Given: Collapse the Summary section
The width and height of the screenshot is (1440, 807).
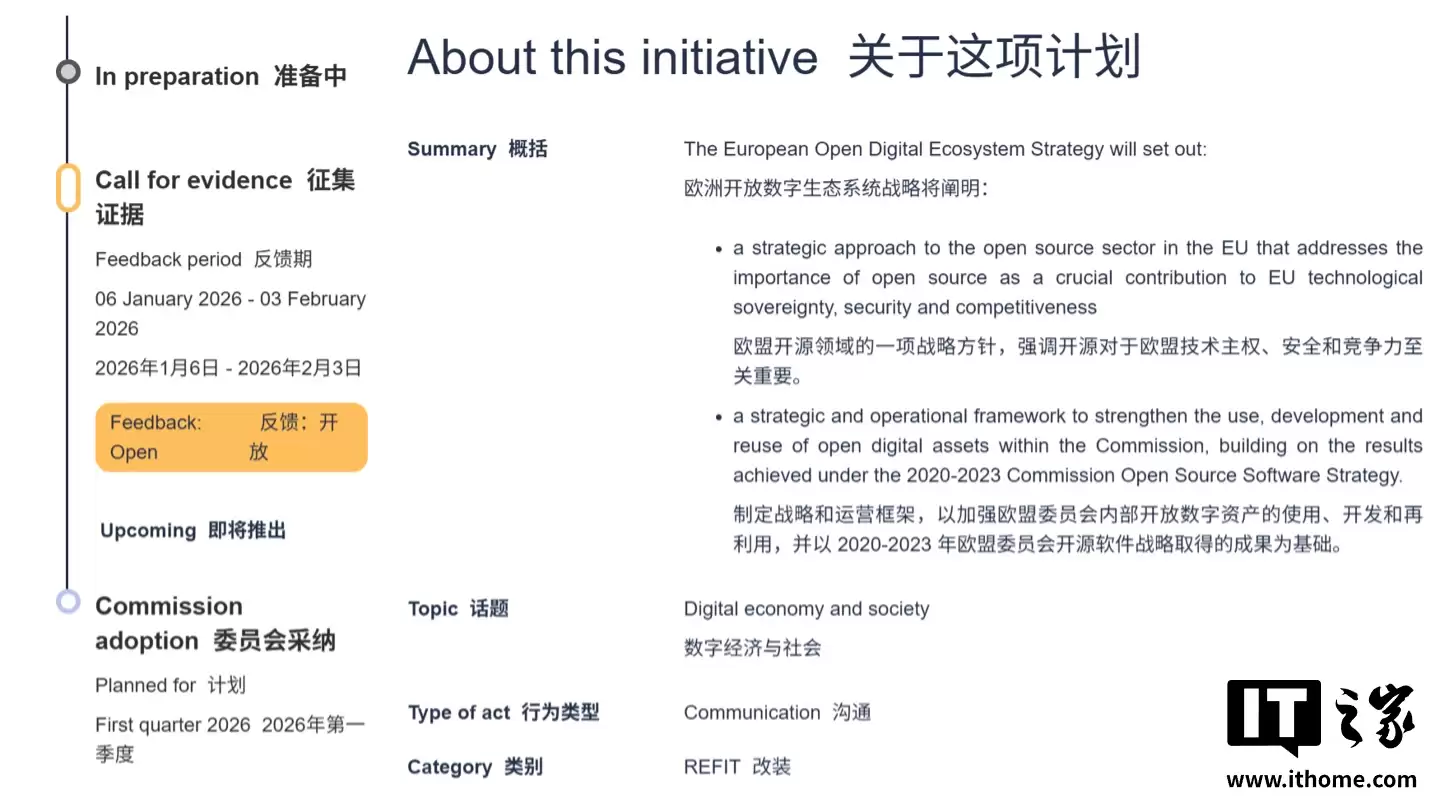Looking at the screenshot, I should pos(477,148).
